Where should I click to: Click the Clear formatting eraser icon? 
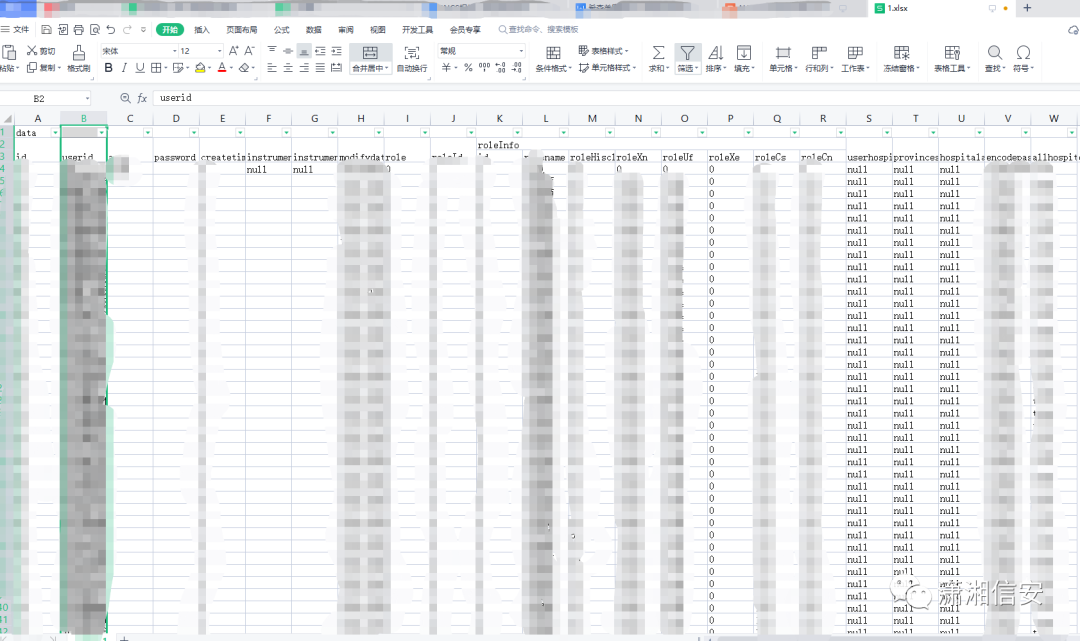click(x=244, y=67)
